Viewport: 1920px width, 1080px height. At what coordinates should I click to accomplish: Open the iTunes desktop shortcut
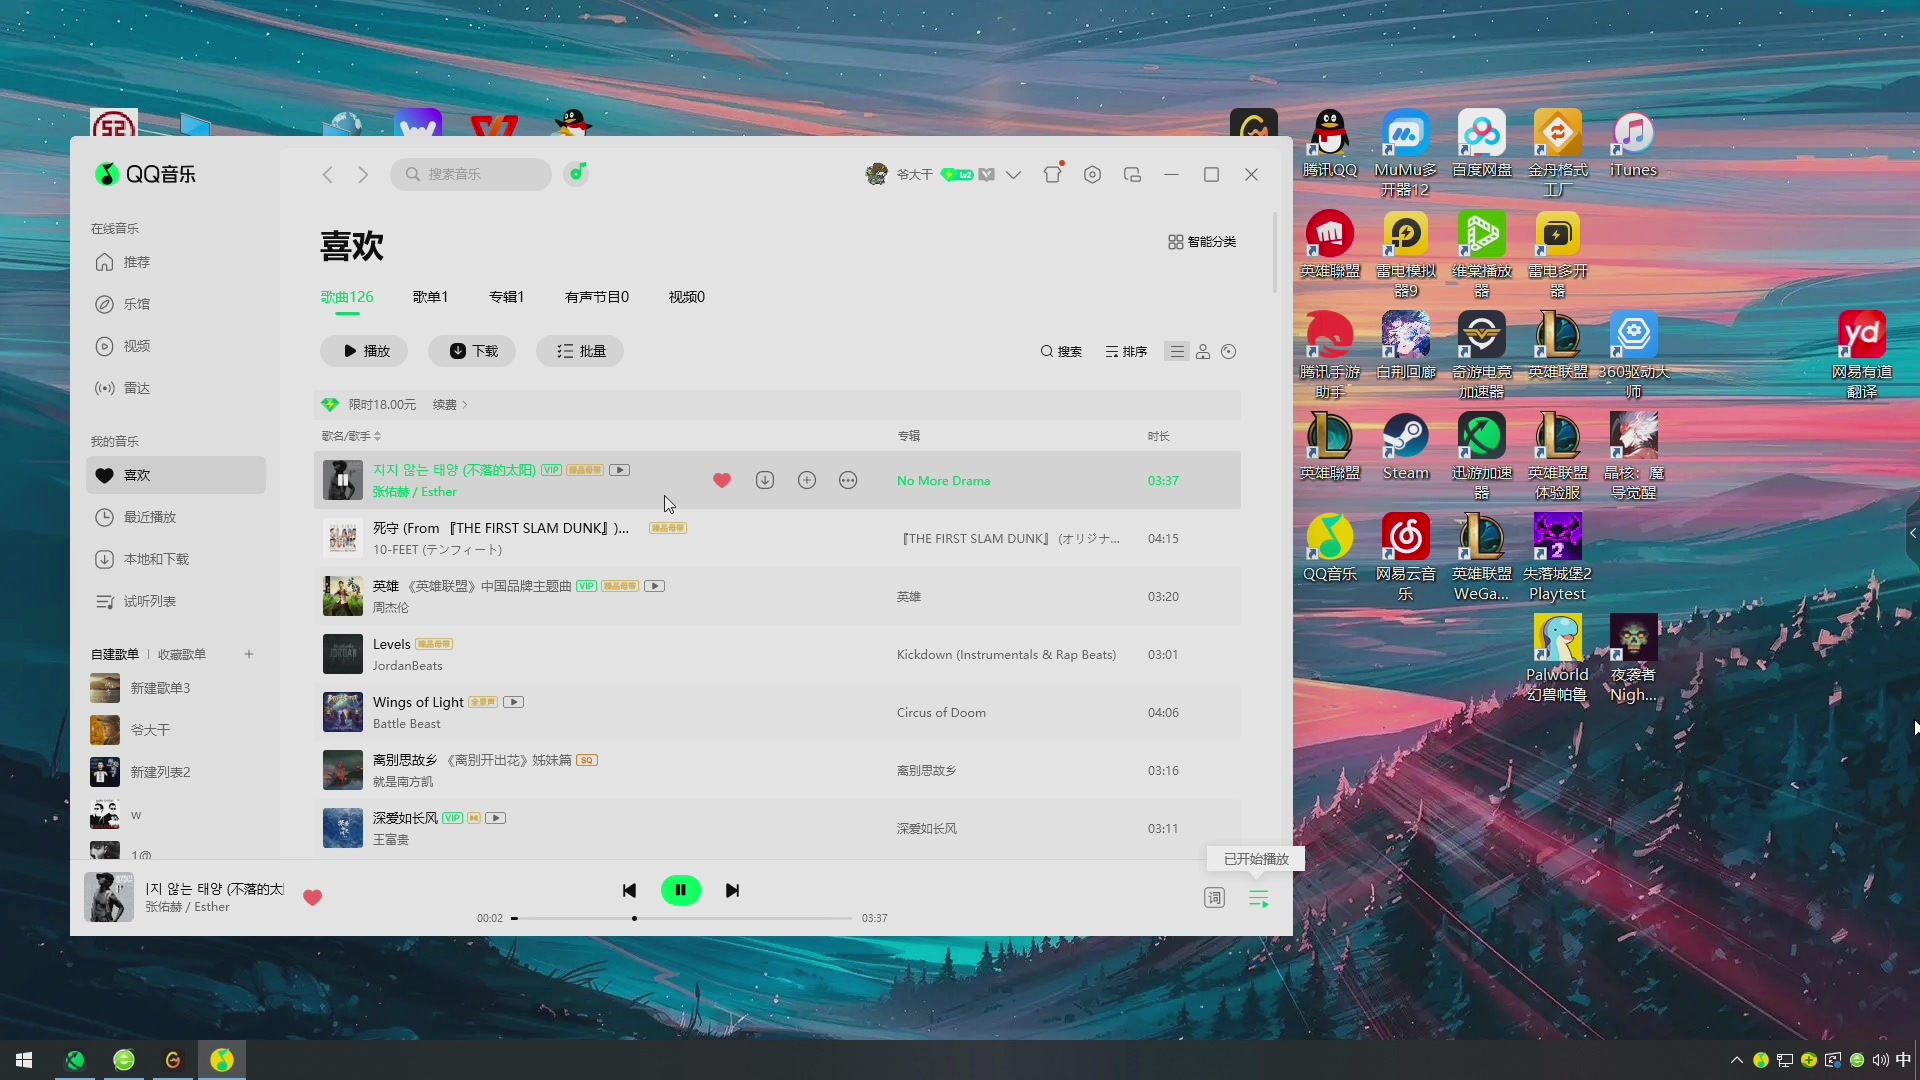(x=1633, y=144)
